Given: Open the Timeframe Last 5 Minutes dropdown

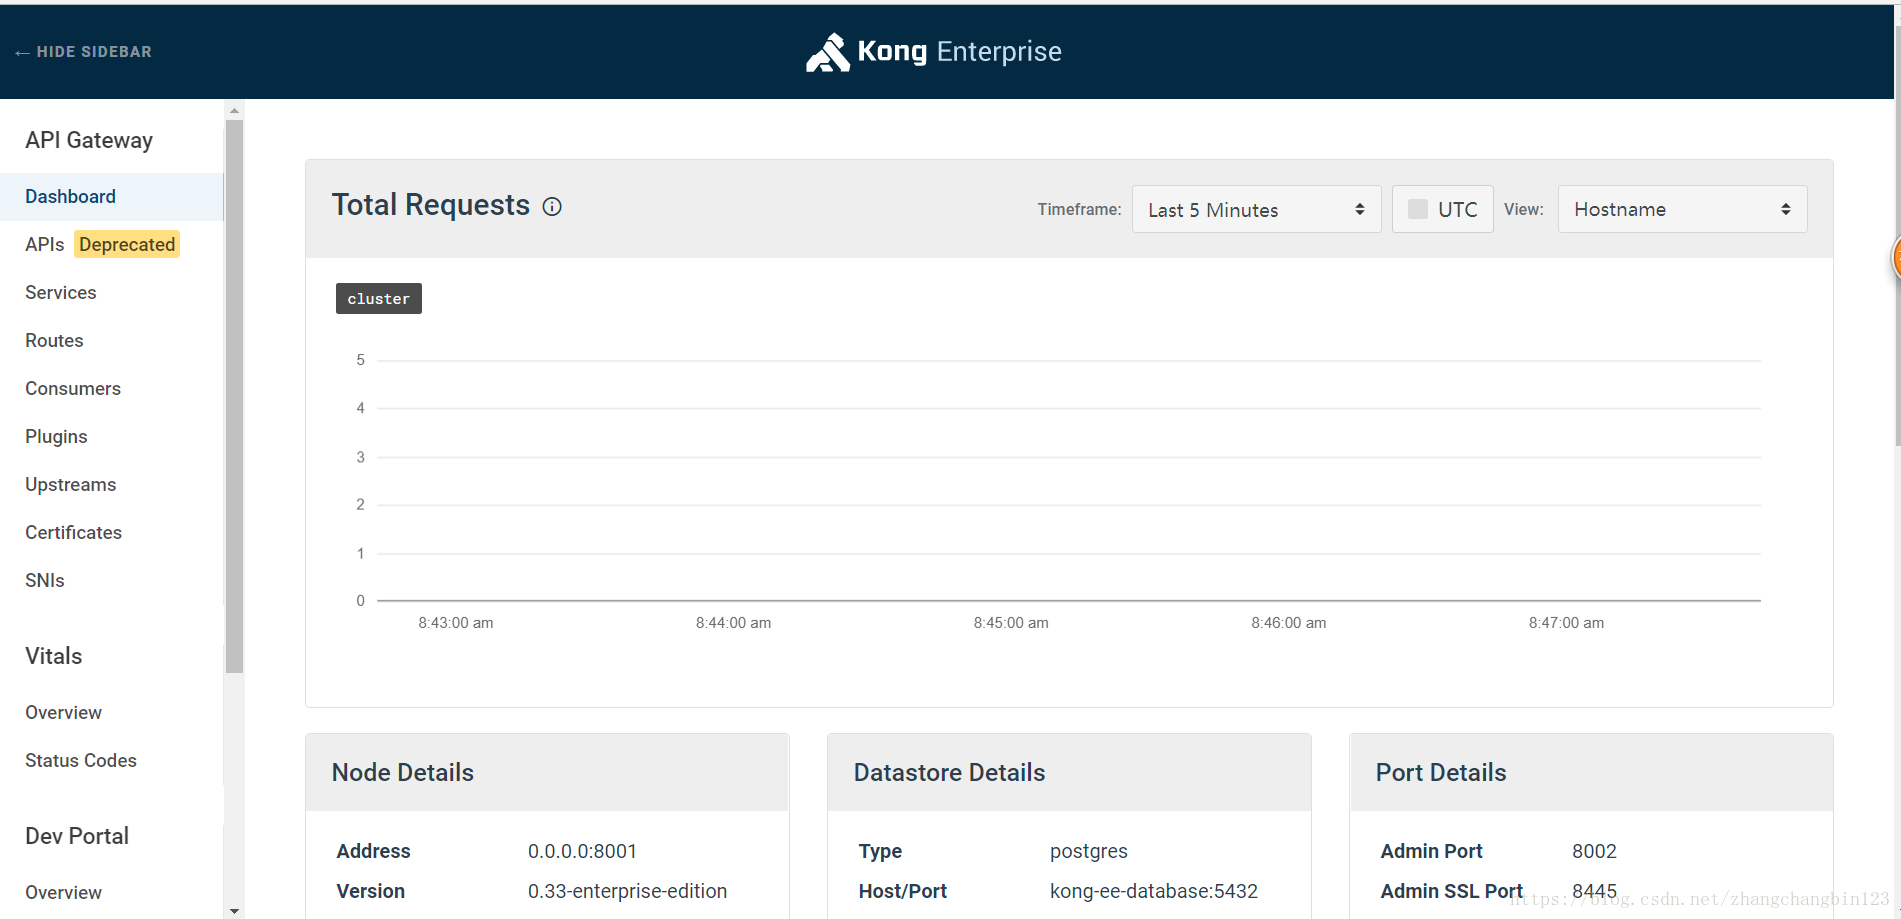Looking at the screenshot, I should 1256,209.
